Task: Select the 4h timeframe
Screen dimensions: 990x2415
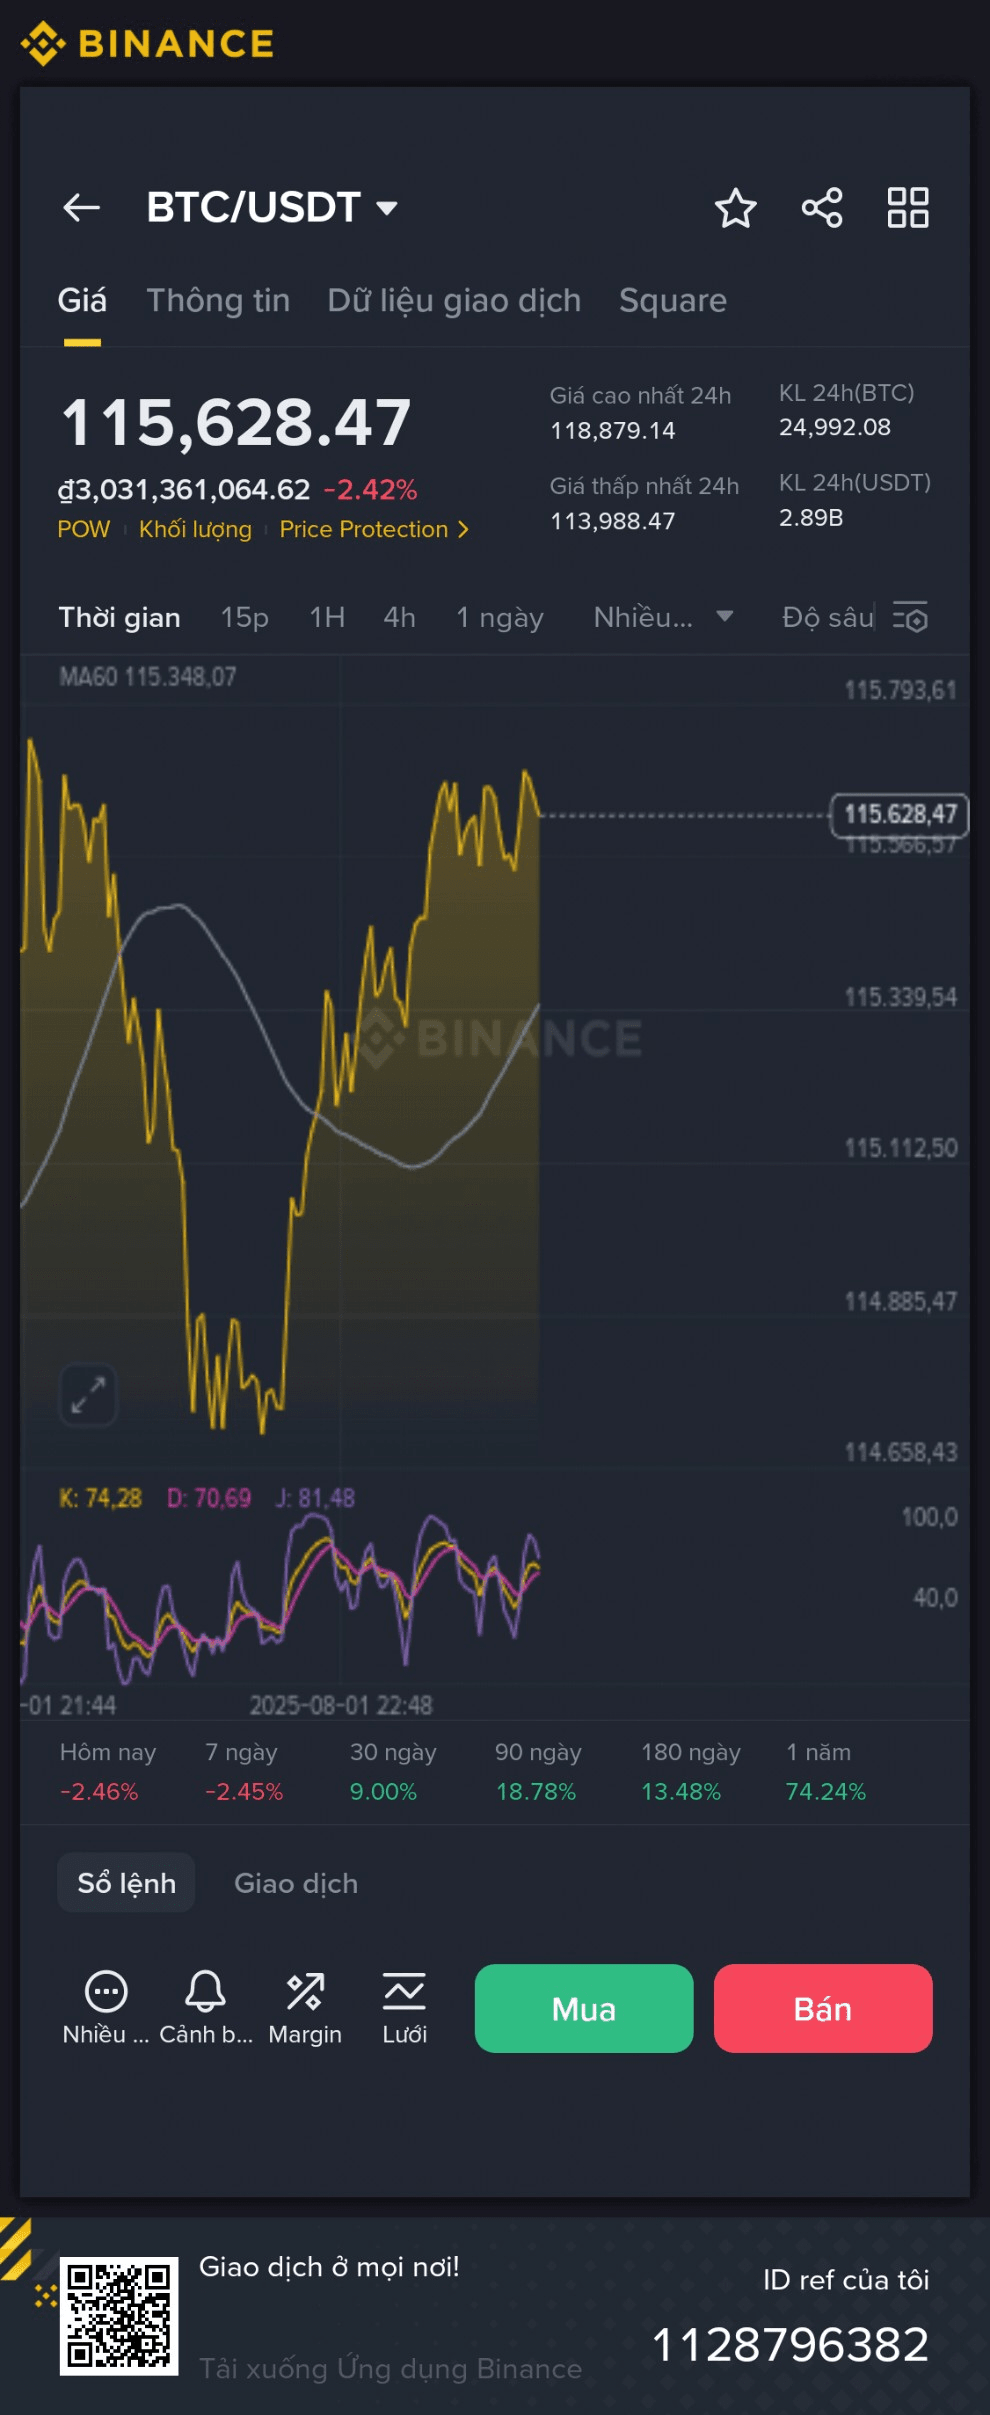Action: (x=399, y=617)
